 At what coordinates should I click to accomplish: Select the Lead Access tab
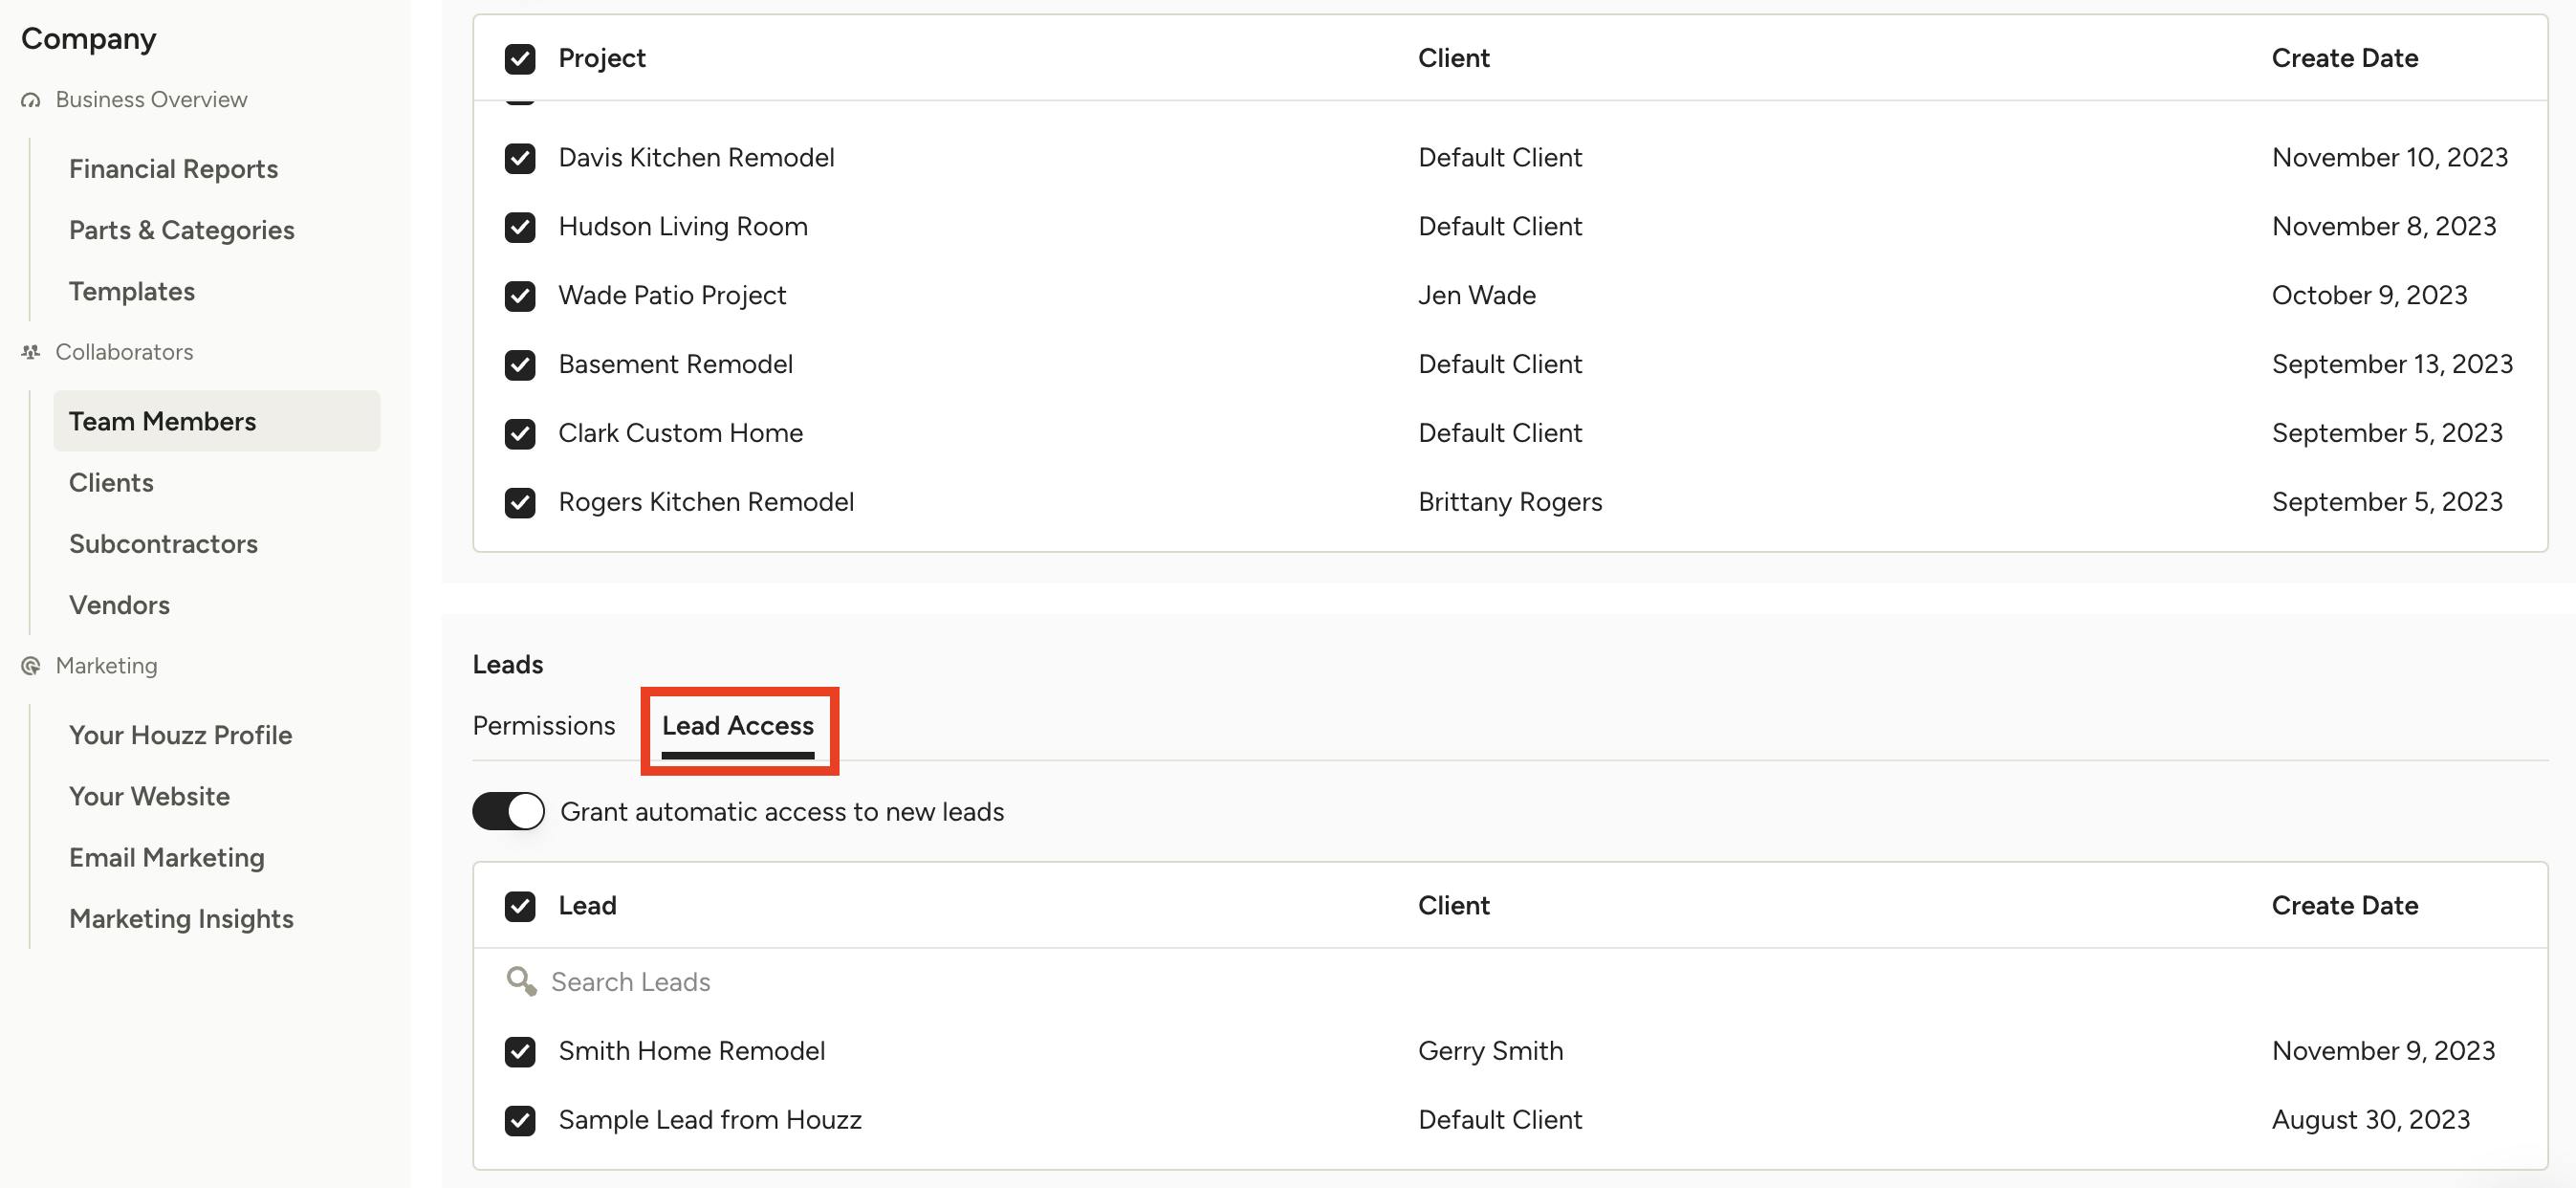click(x=738, y=726)
